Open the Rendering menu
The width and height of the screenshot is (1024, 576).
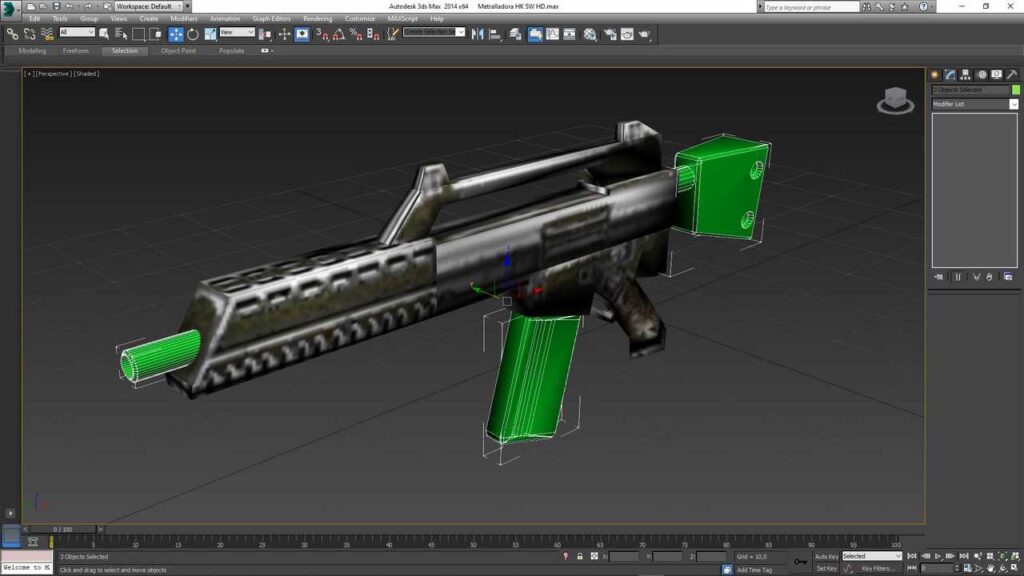pos(316,17)
